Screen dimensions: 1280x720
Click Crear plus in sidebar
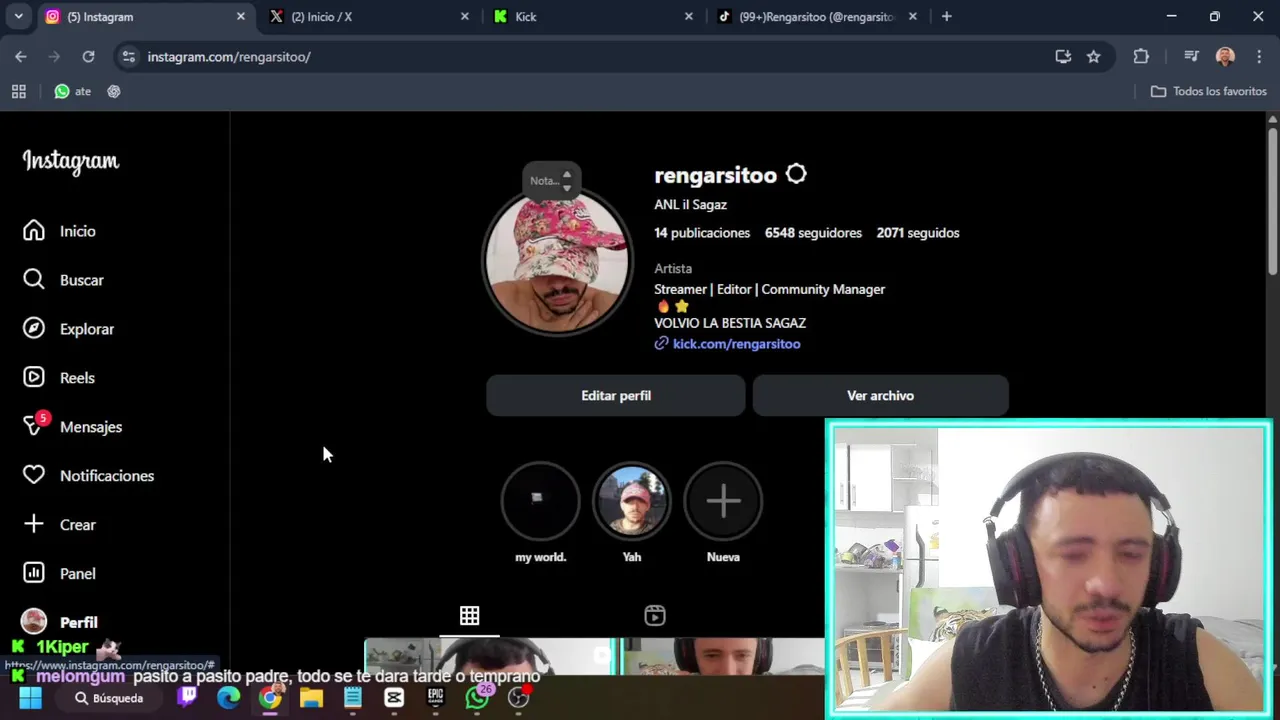[x=60, y=525]
